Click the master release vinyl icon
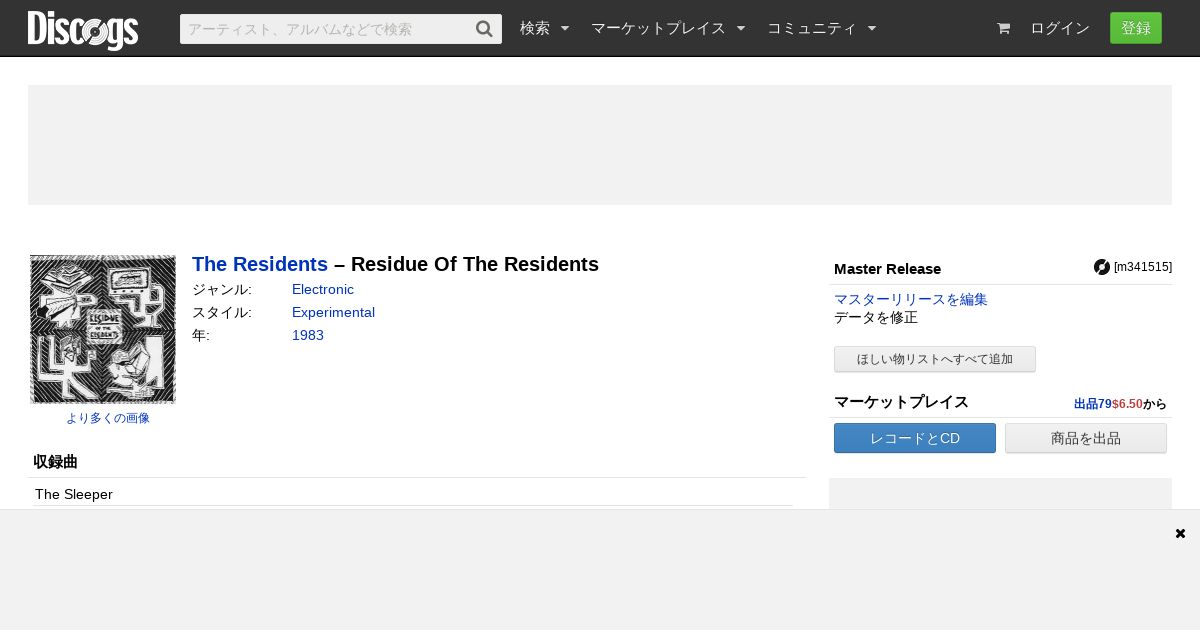The width and height of the screenshot is (1200, 630). click(1102, 267)
